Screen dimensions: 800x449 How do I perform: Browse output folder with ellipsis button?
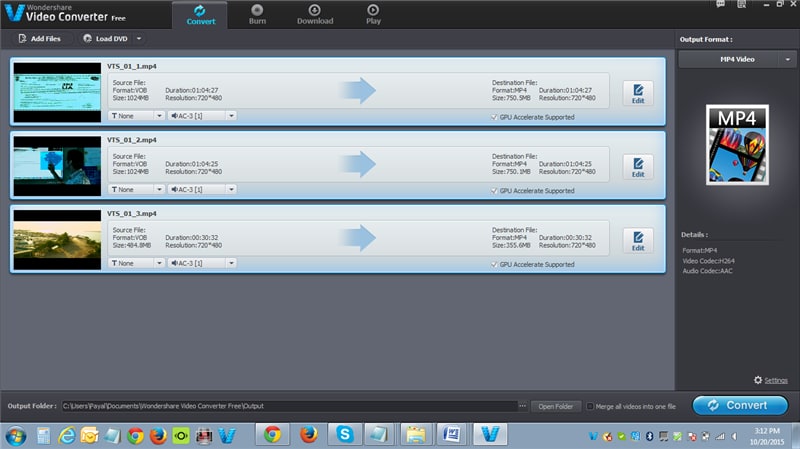tap(522, 406)
